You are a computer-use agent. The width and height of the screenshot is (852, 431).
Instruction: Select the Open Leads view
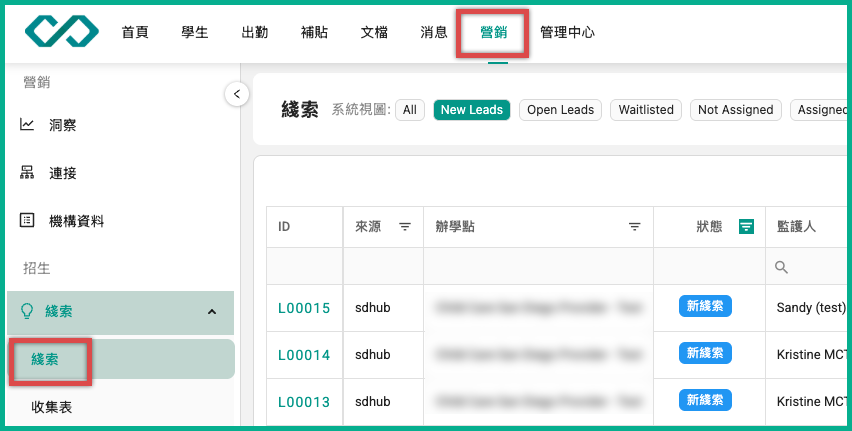click(x=560, y=110)
